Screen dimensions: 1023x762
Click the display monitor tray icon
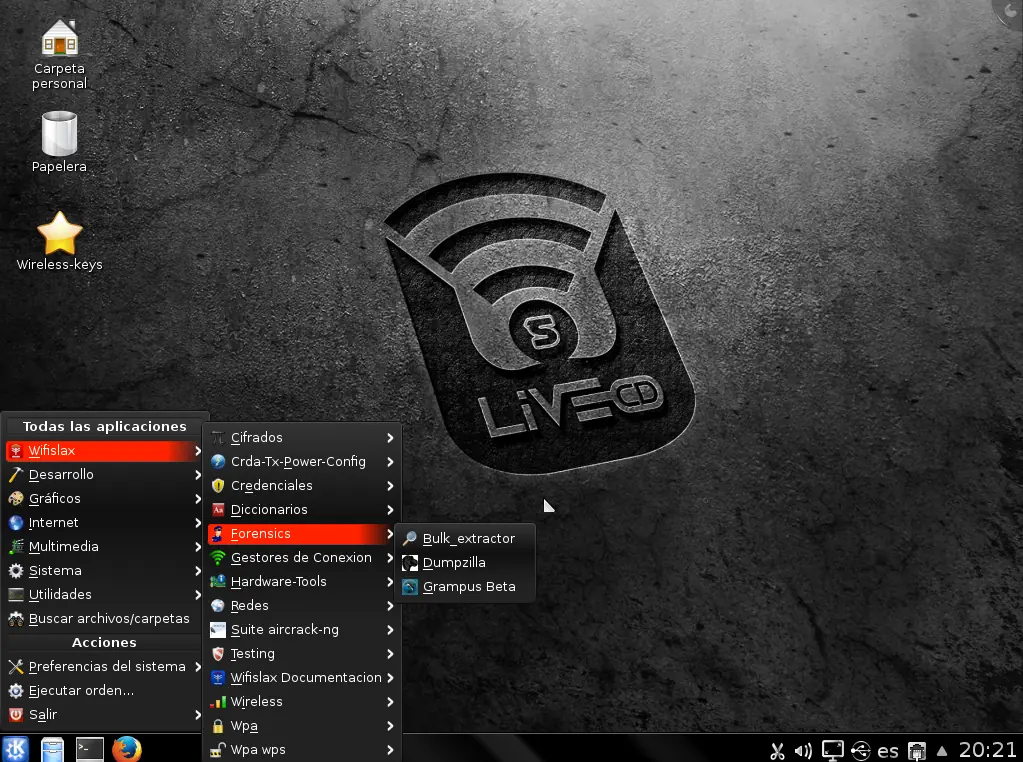pyautogui.click(x=832, y=751)
